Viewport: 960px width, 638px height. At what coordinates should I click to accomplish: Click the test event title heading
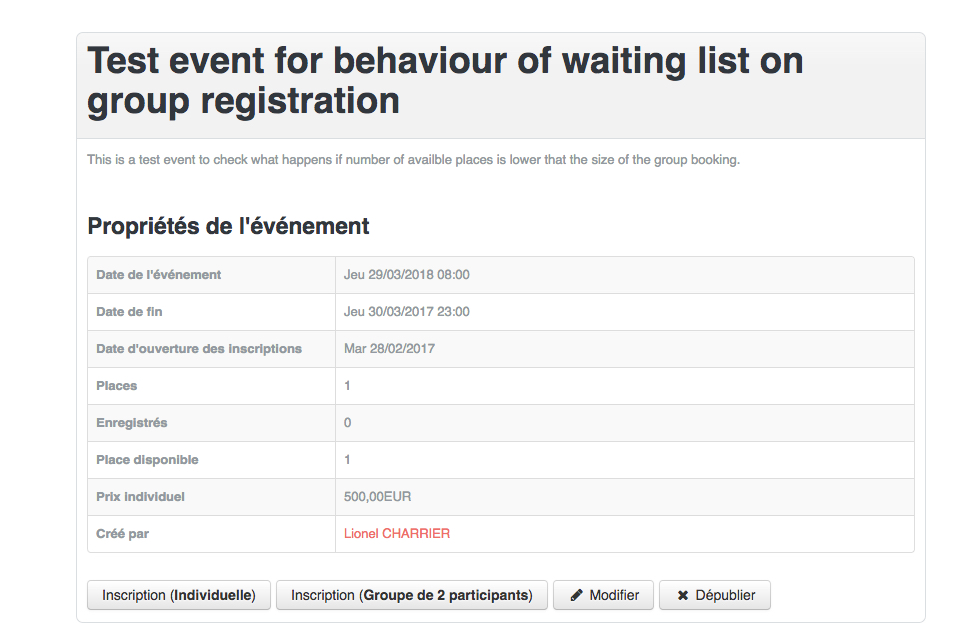(x=445, y=81)
